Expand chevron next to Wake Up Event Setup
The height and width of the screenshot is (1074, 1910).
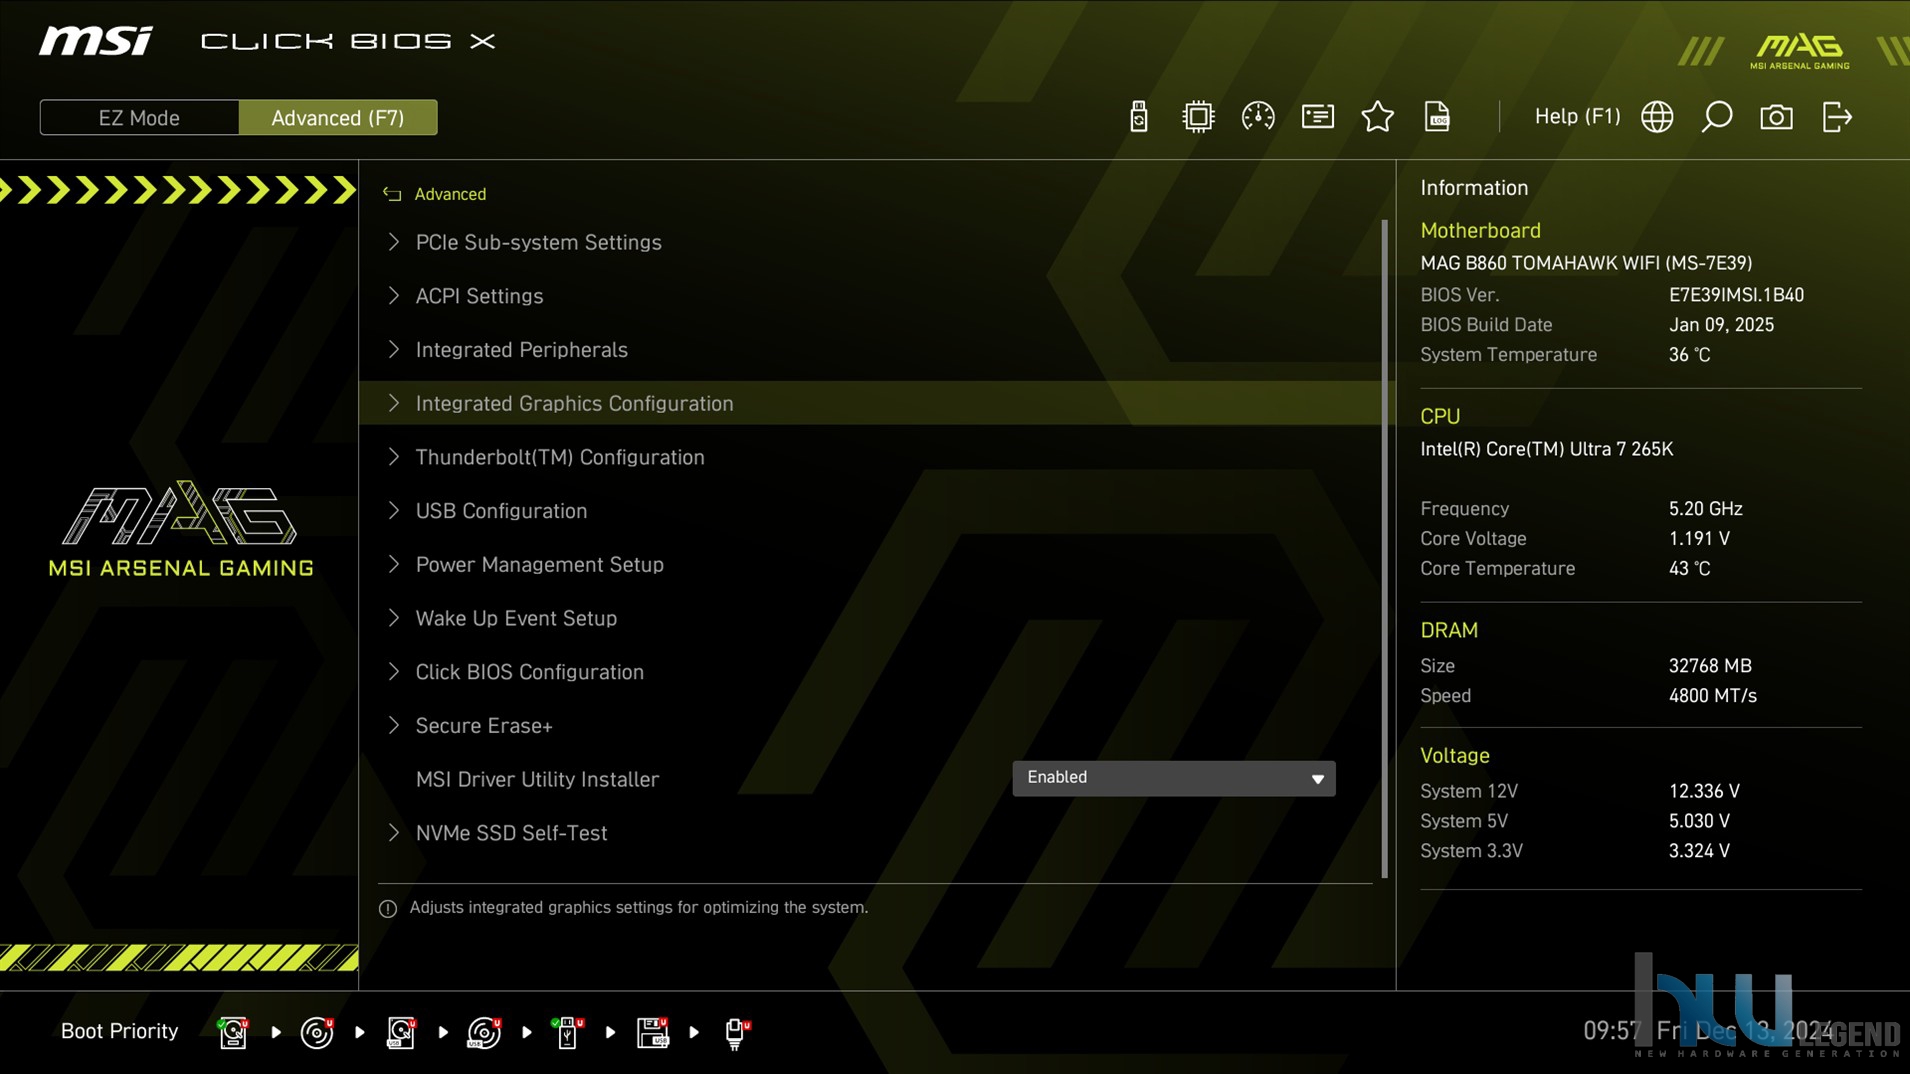(393, 618)
